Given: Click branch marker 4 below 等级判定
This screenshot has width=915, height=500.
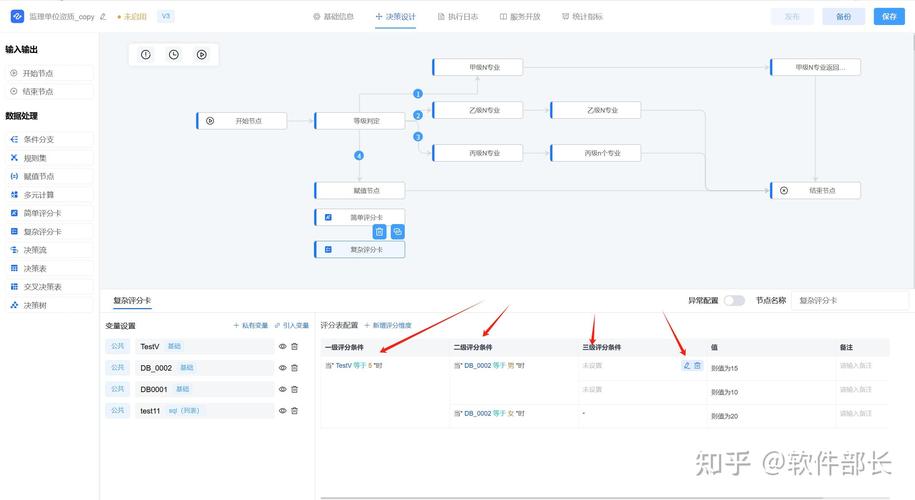Looking at the screenshot, I should click(x=359, y=156).
